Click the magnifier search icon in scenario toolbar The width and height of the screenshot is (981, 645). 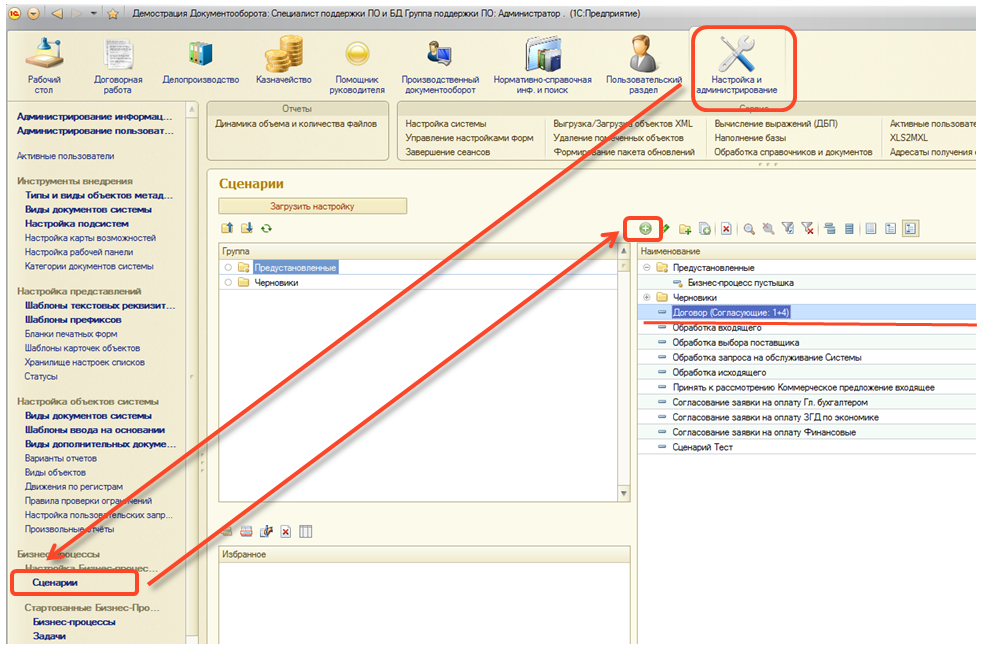pyautogui.click(x=748, y=229)
